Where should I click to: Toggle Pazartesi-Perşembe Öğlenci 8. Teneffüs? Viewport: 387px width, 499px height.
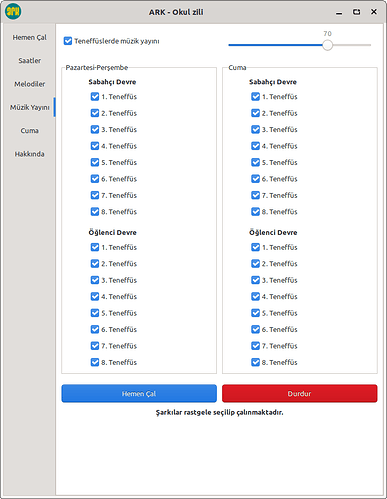pos(95,362)
